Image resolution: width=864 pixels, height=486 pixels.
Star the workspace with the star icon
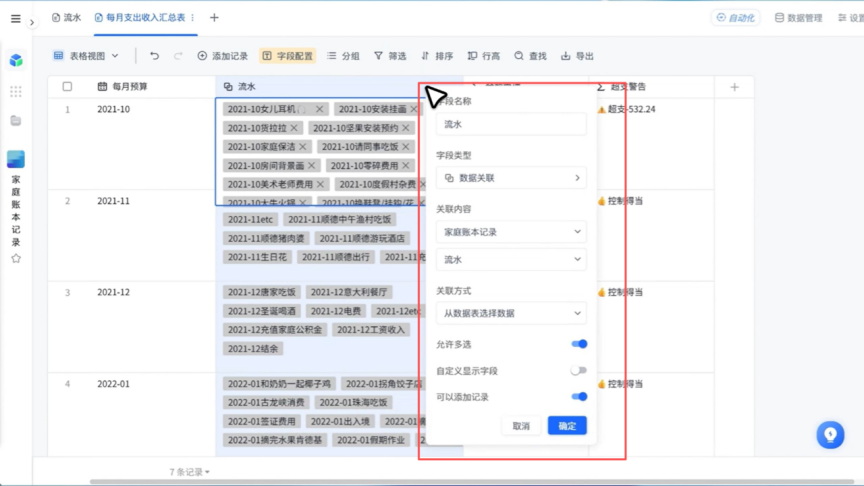pos(16,258)
